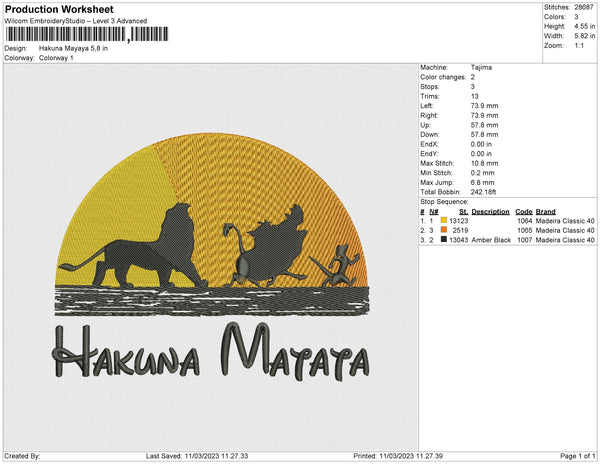Click thread code 1065

(525, 230)
